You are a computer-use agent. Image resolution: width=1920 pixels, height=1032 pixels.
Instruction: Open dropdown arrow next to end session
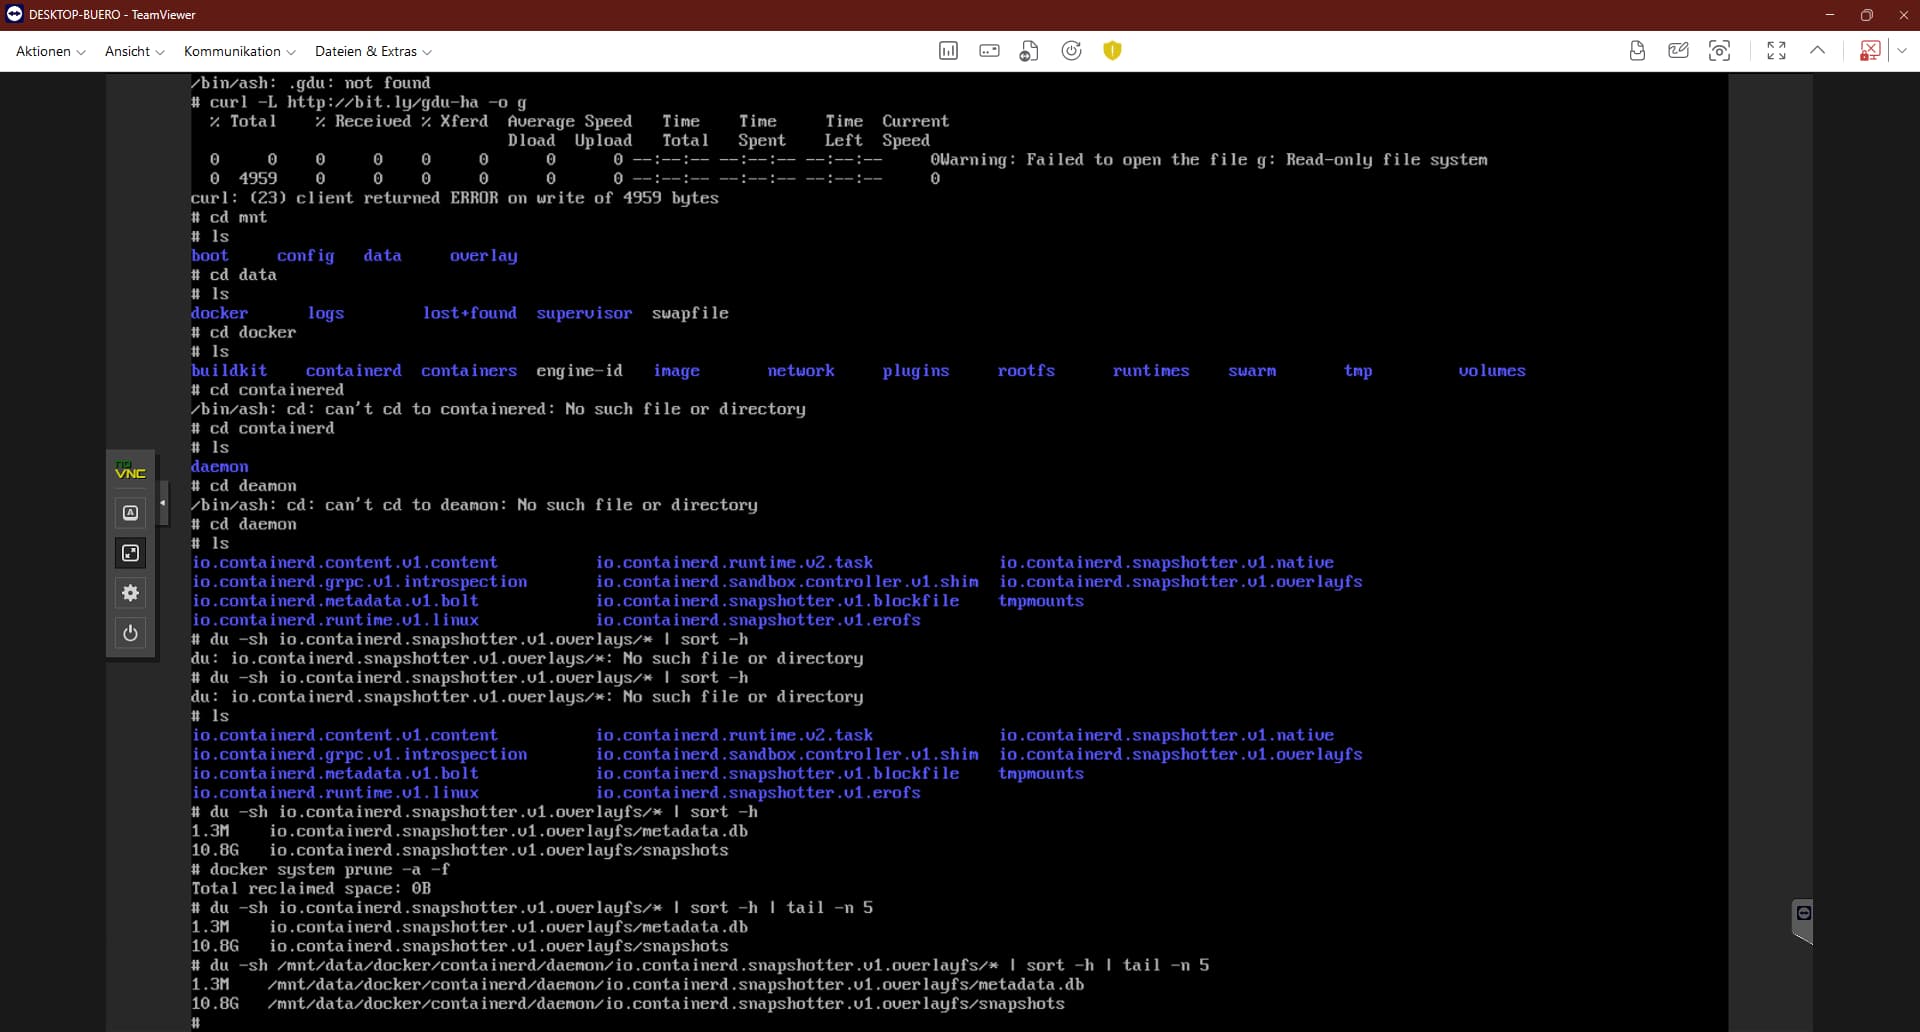(1901, 51)
